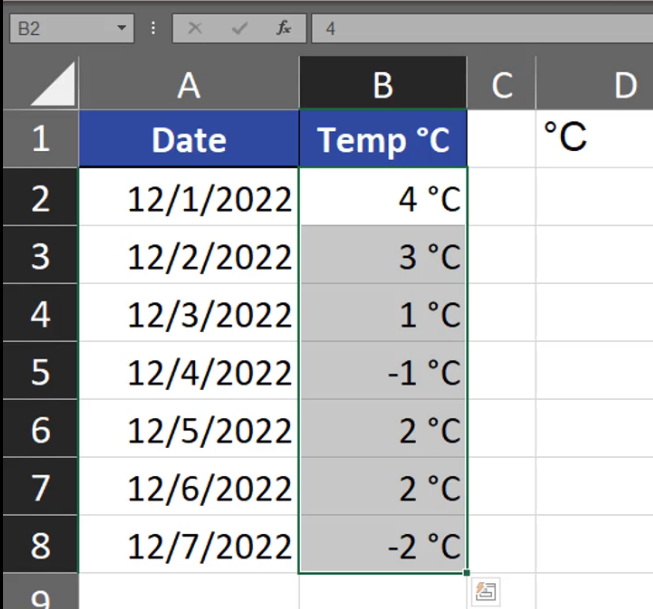Image resolution: width=653 pixels, height=609 pixels.
Task: Expand the Name Box dropdown arrow
Action: 123,29
